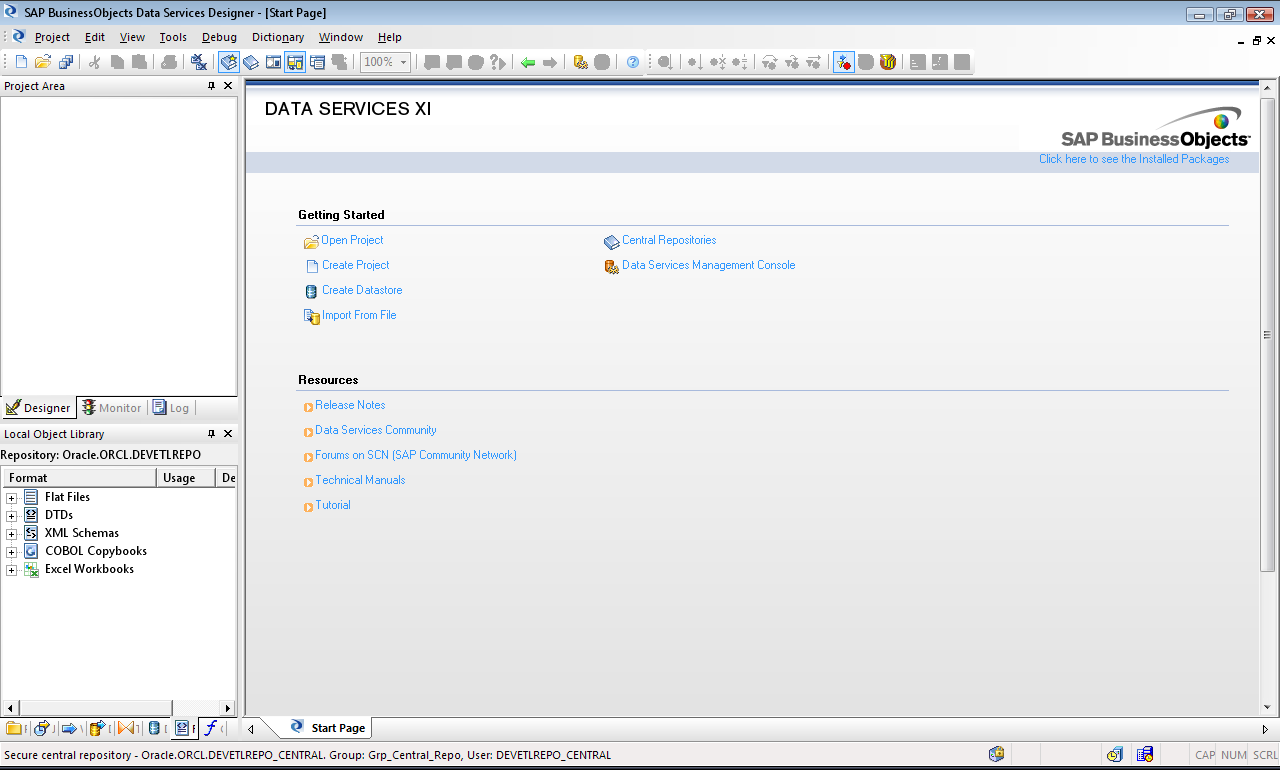
Task: Click the Create Datastore link
Action: coord(362,290)
